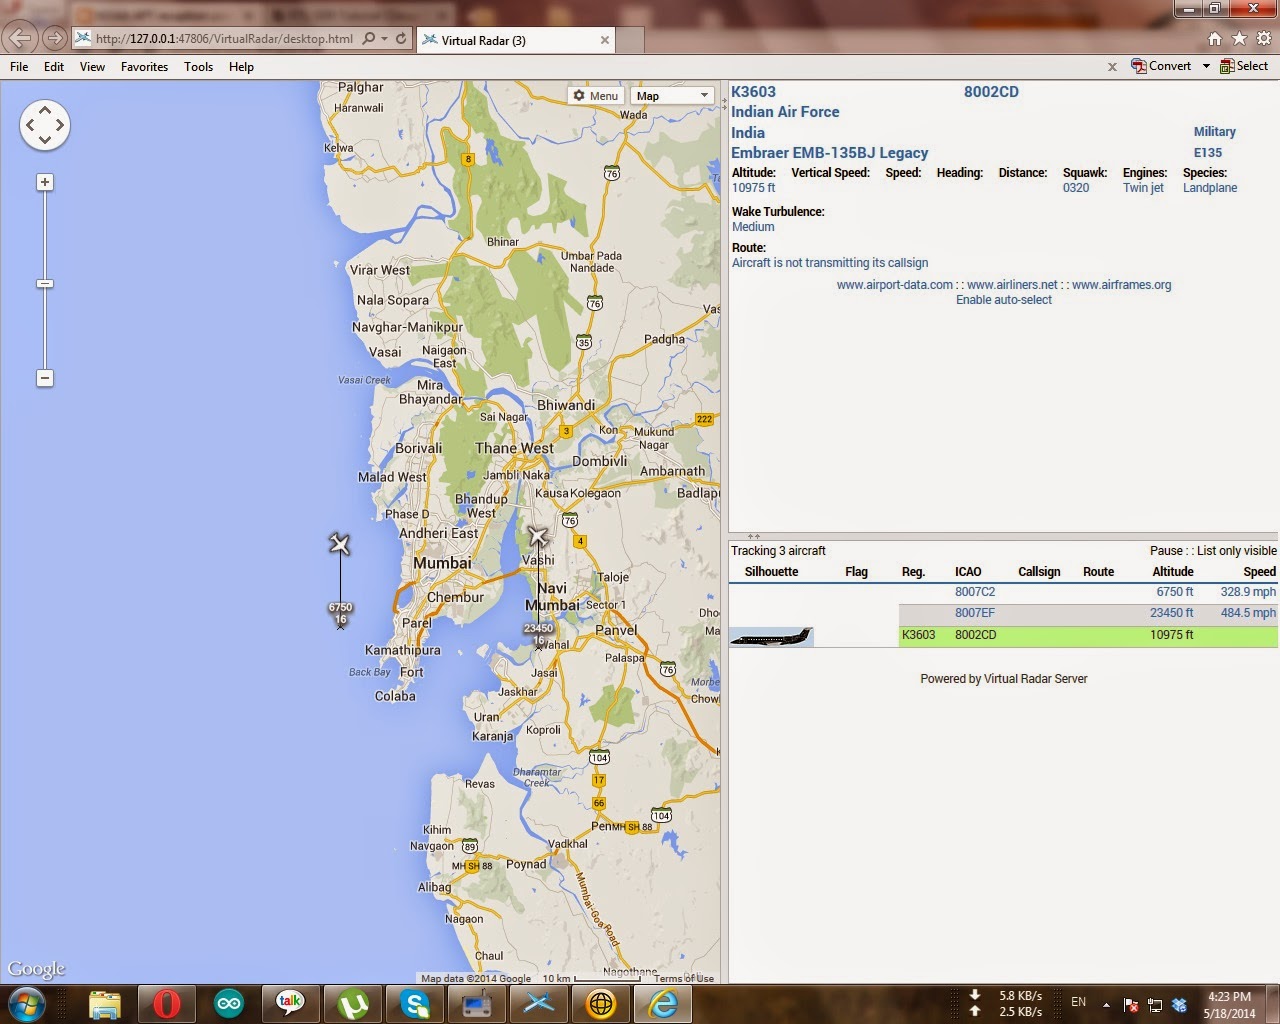Click the EN language indicator

(1078, 1002)
